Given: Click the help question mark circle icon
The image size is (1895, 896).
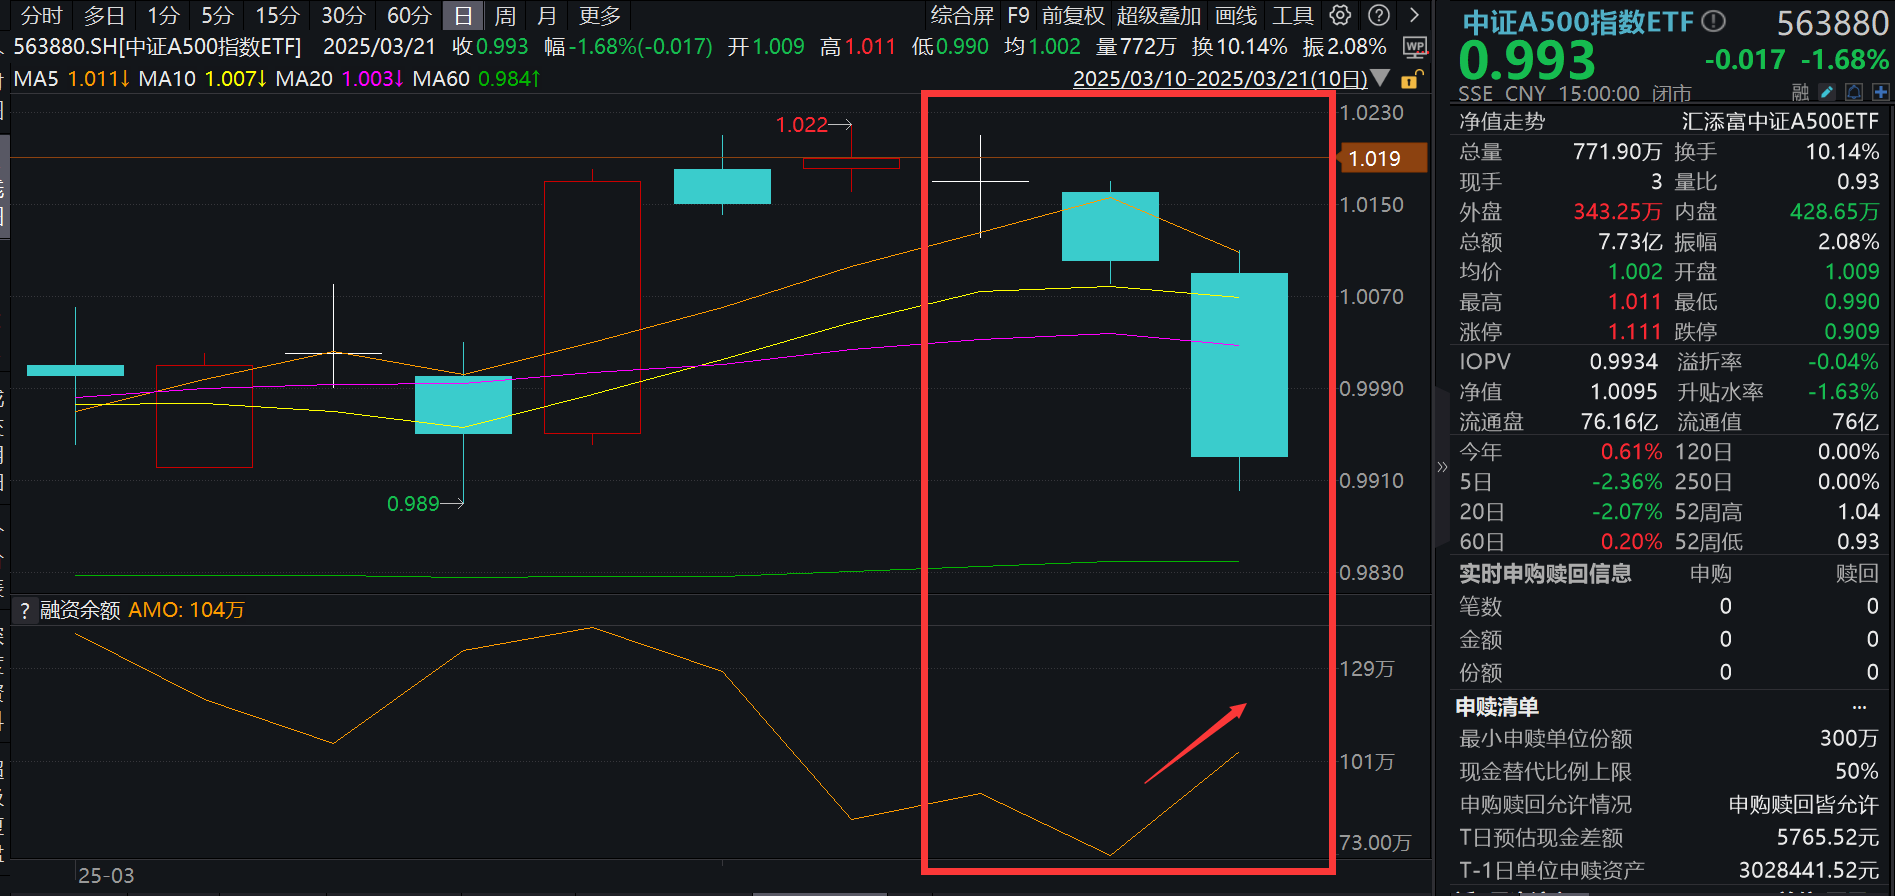Looking at the screenshot, I should coord(1378,15).
